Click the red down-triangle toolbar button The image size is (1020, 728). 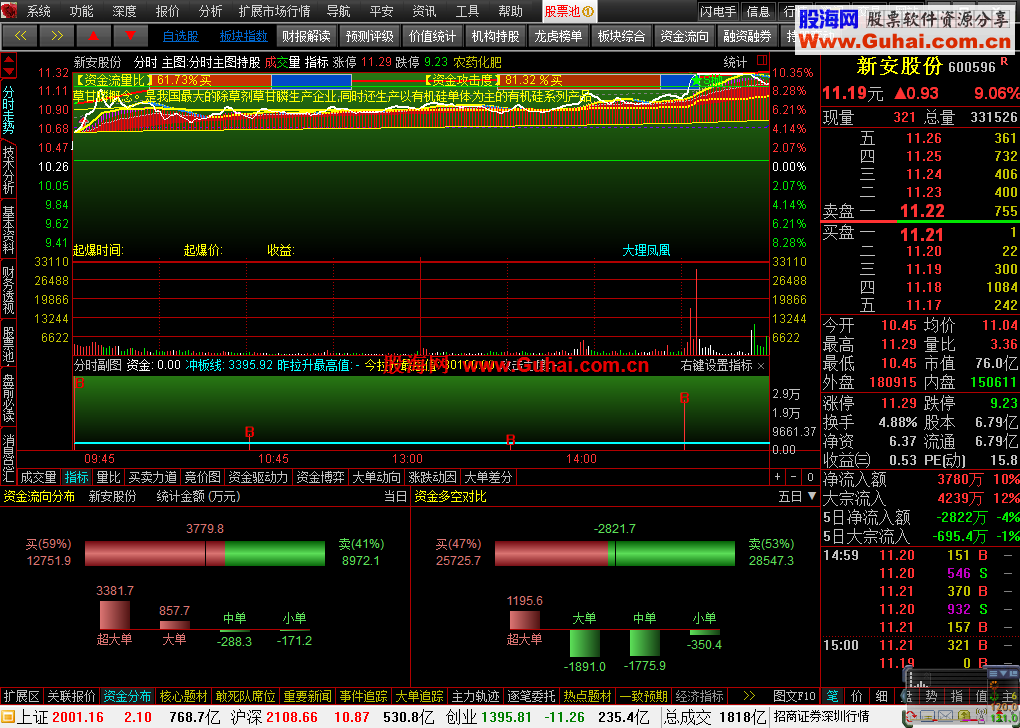pyautogui.click(x=131, y=36)
